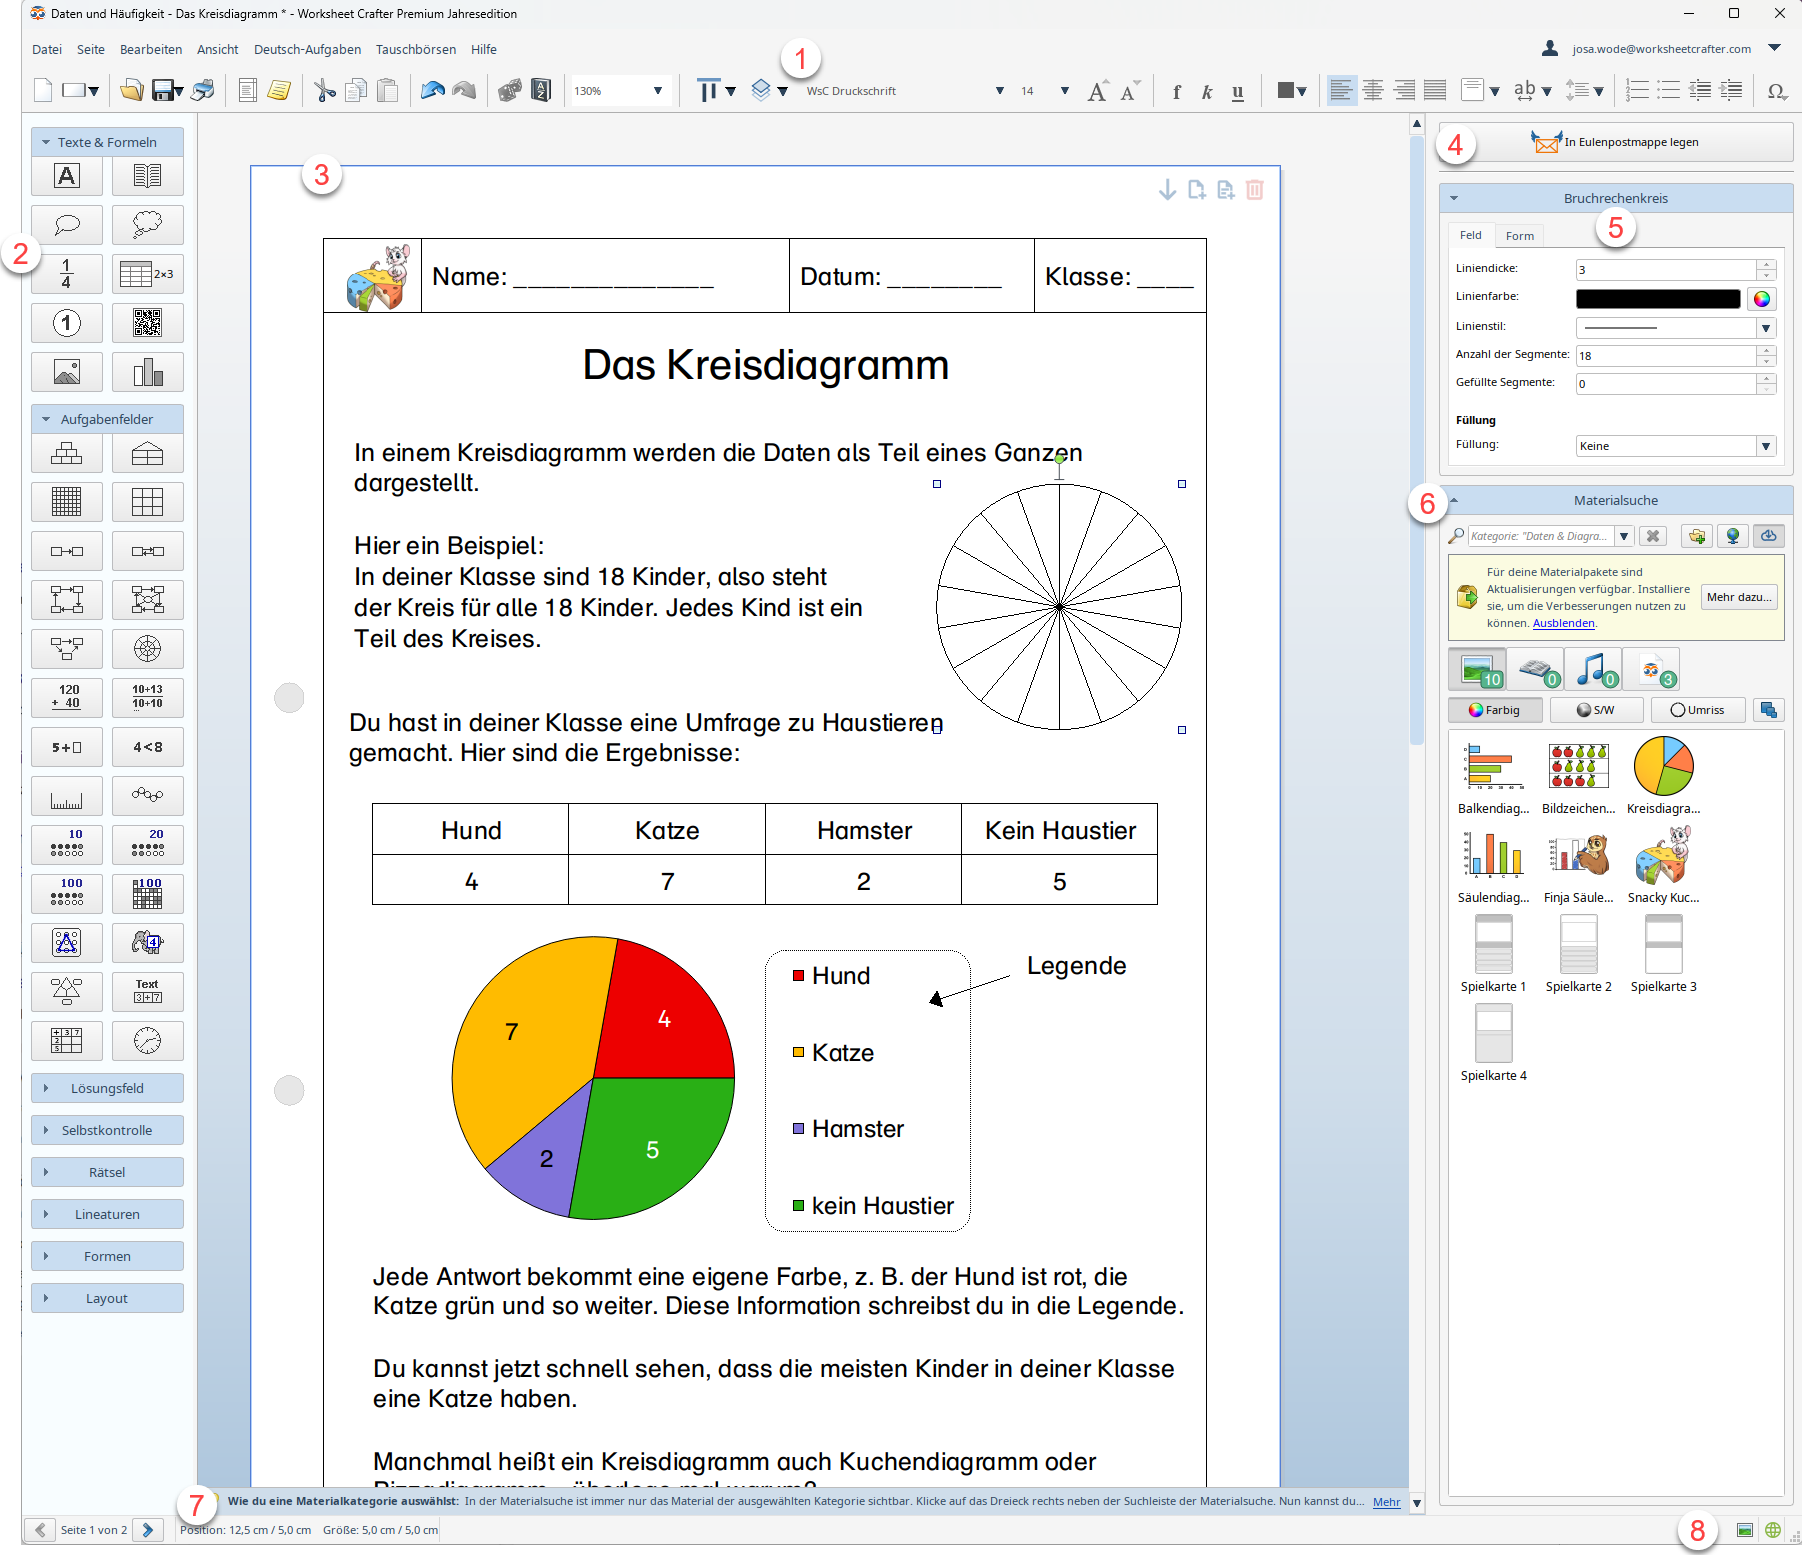The width and height of the screenshot is (1802, 1555).
Task: Insert a clock exercise field
Action: click(x=147, y=1041)
